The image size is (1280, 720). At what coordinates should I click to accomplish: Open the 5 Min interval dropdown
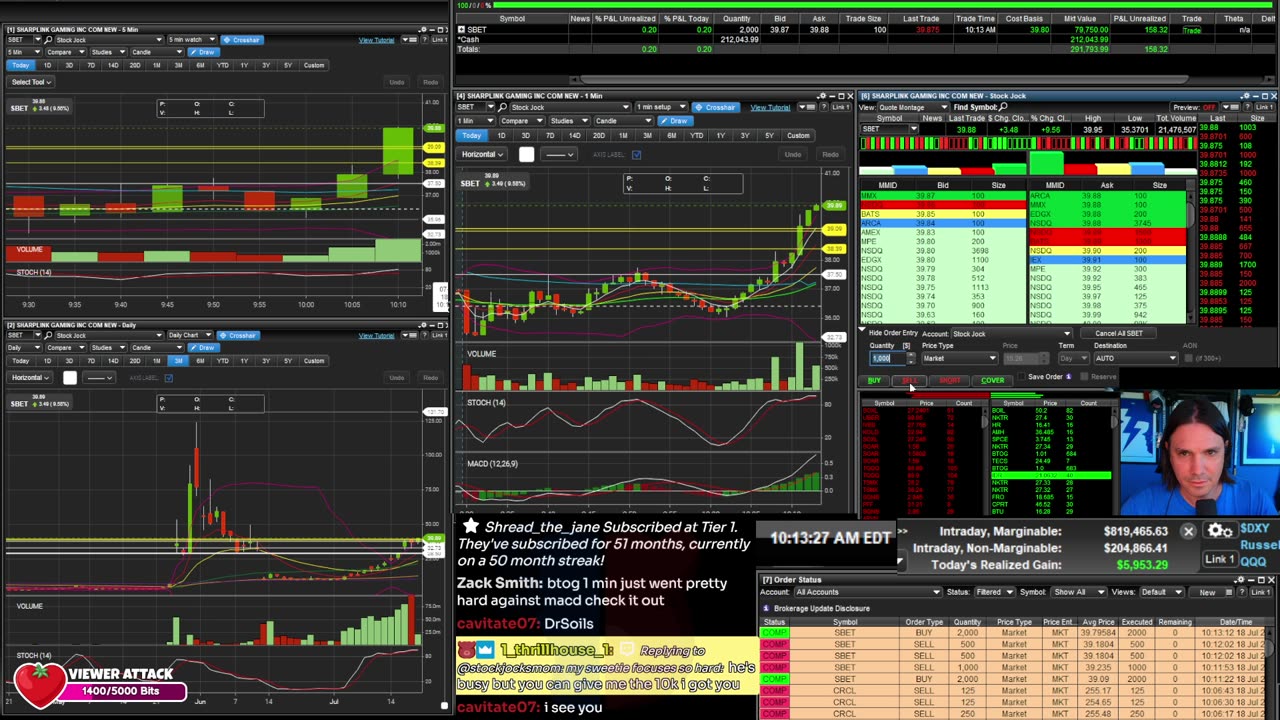click(x=24, y=52)
